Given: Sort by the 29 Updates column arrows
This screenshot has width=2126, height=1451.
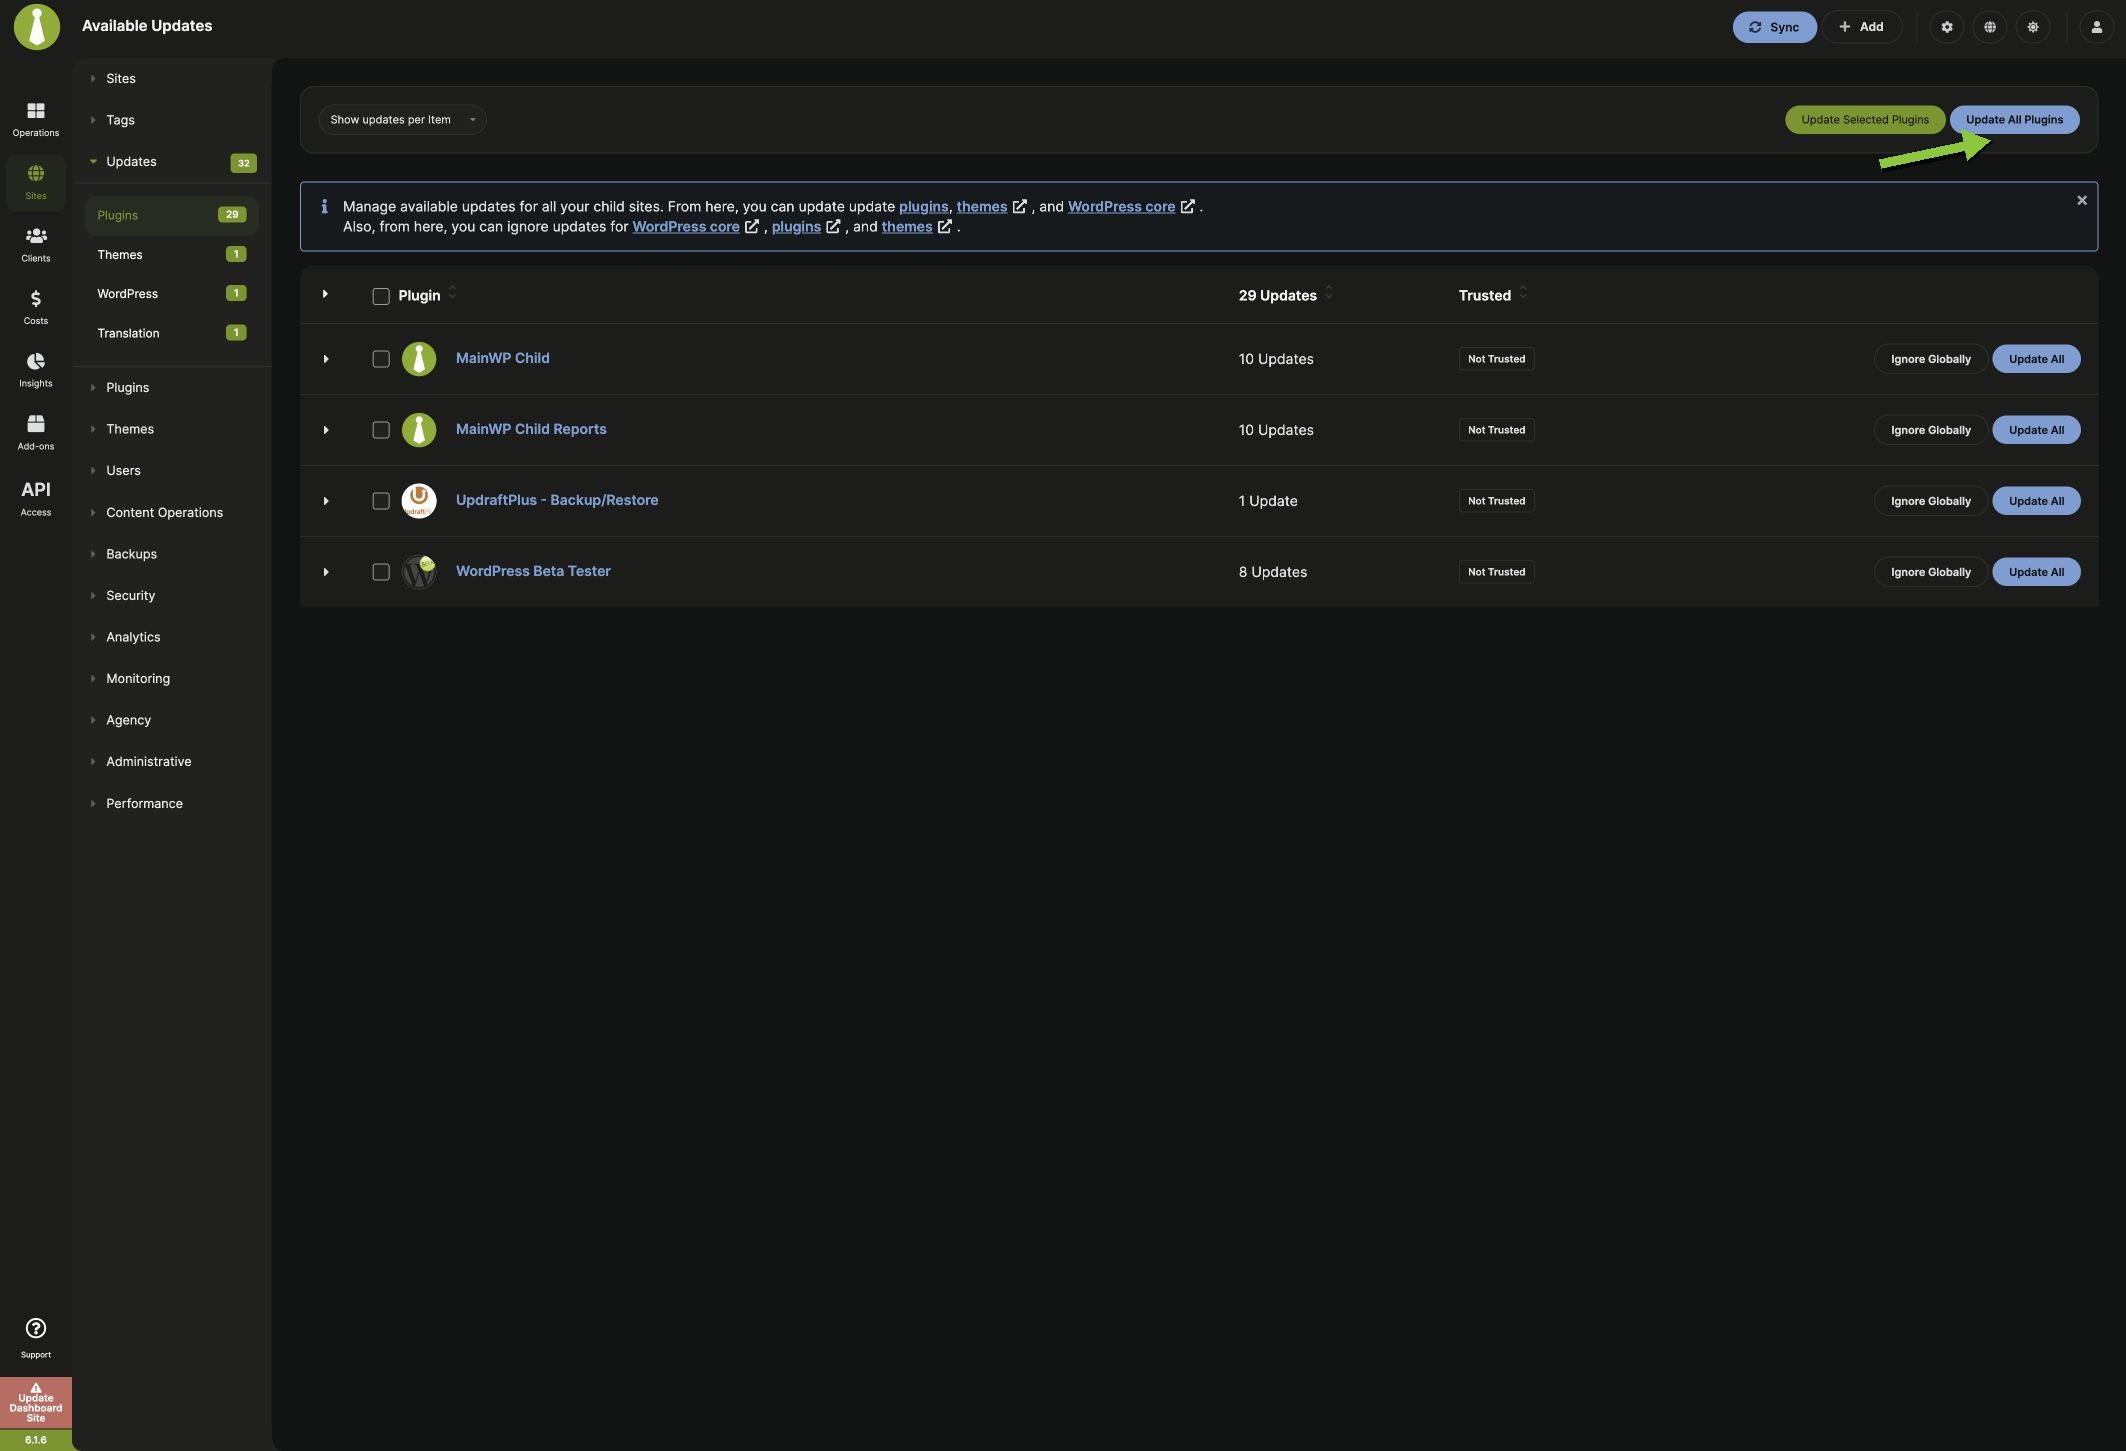Looking at the screenshot, I should [x=1329, y=293].
